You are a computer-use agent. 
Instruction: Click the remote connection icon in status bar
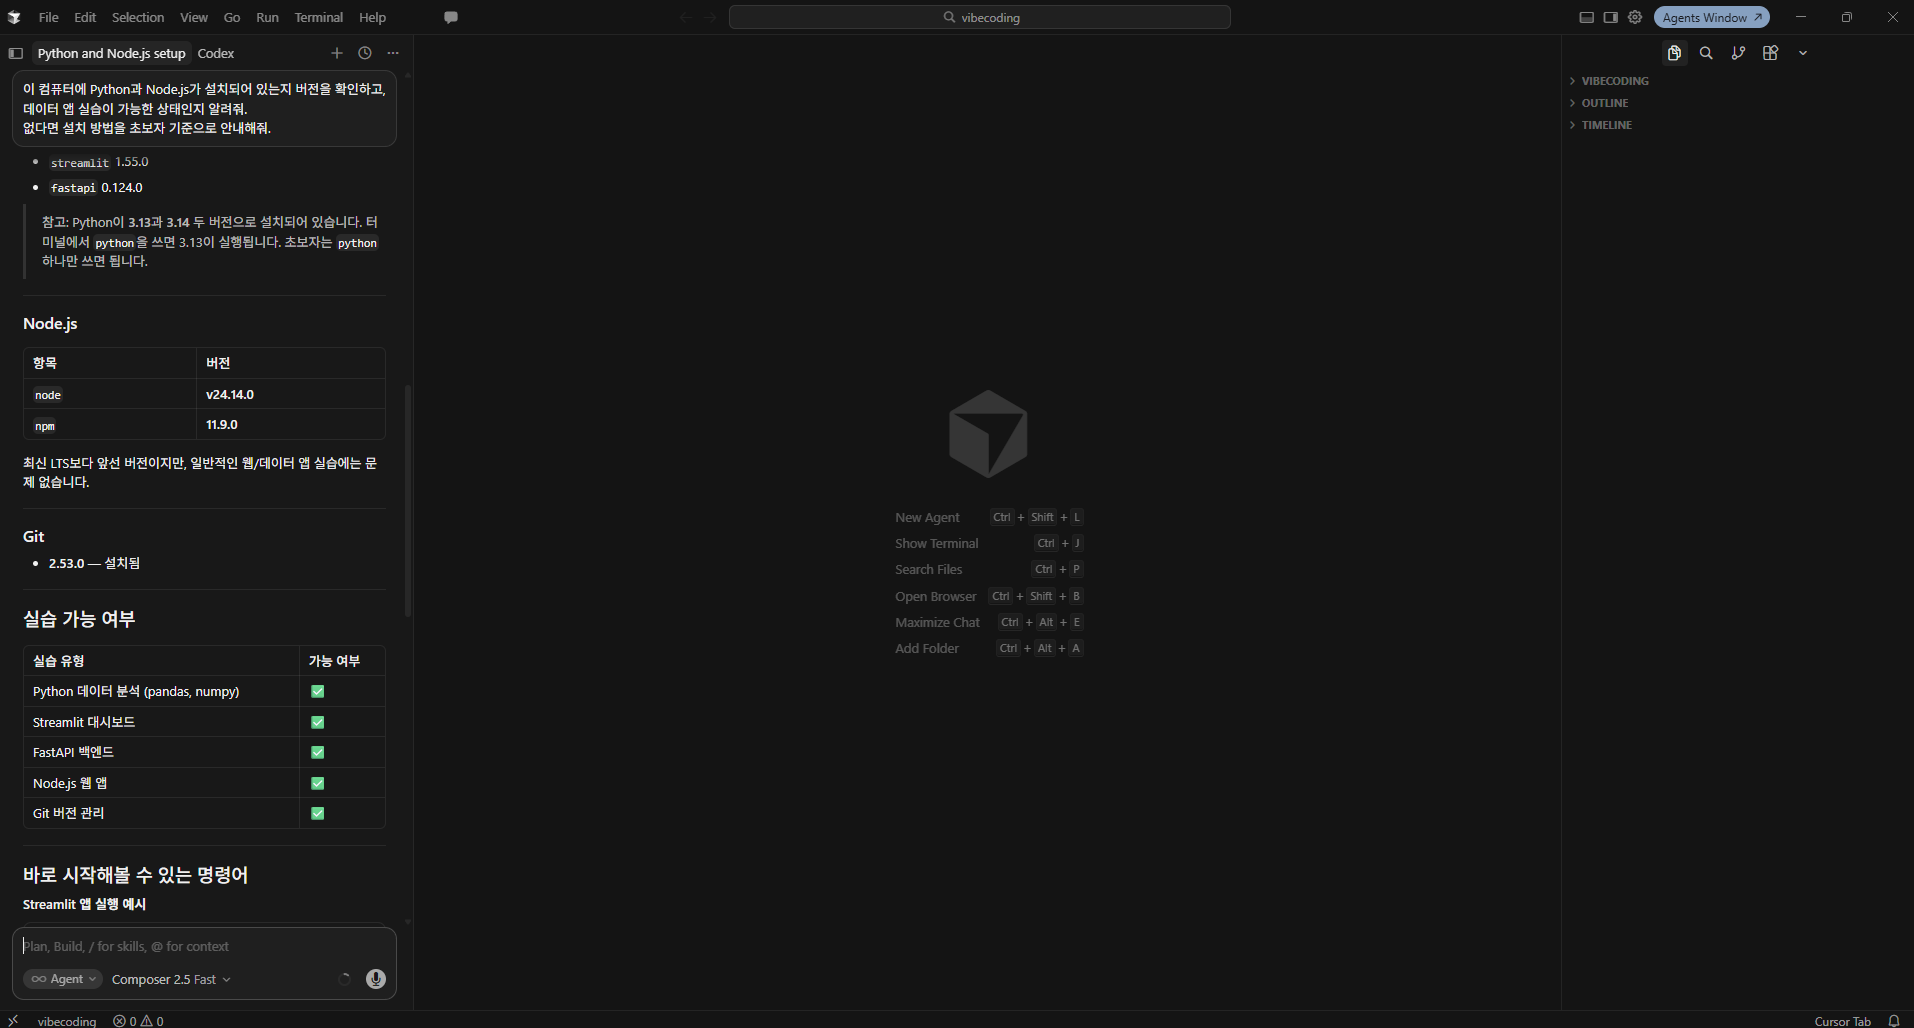pos(13,1020)
